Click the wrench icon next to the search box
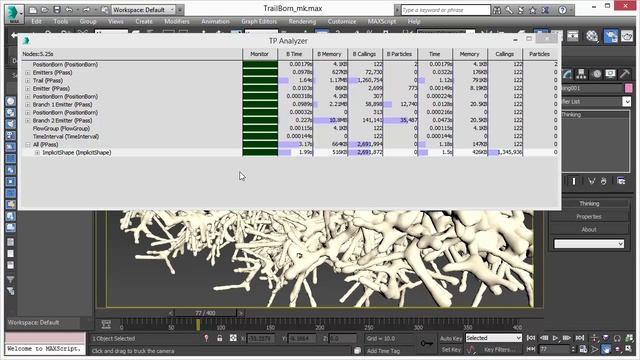Screen dimensions: 640x360 click(x=509, y=10)
